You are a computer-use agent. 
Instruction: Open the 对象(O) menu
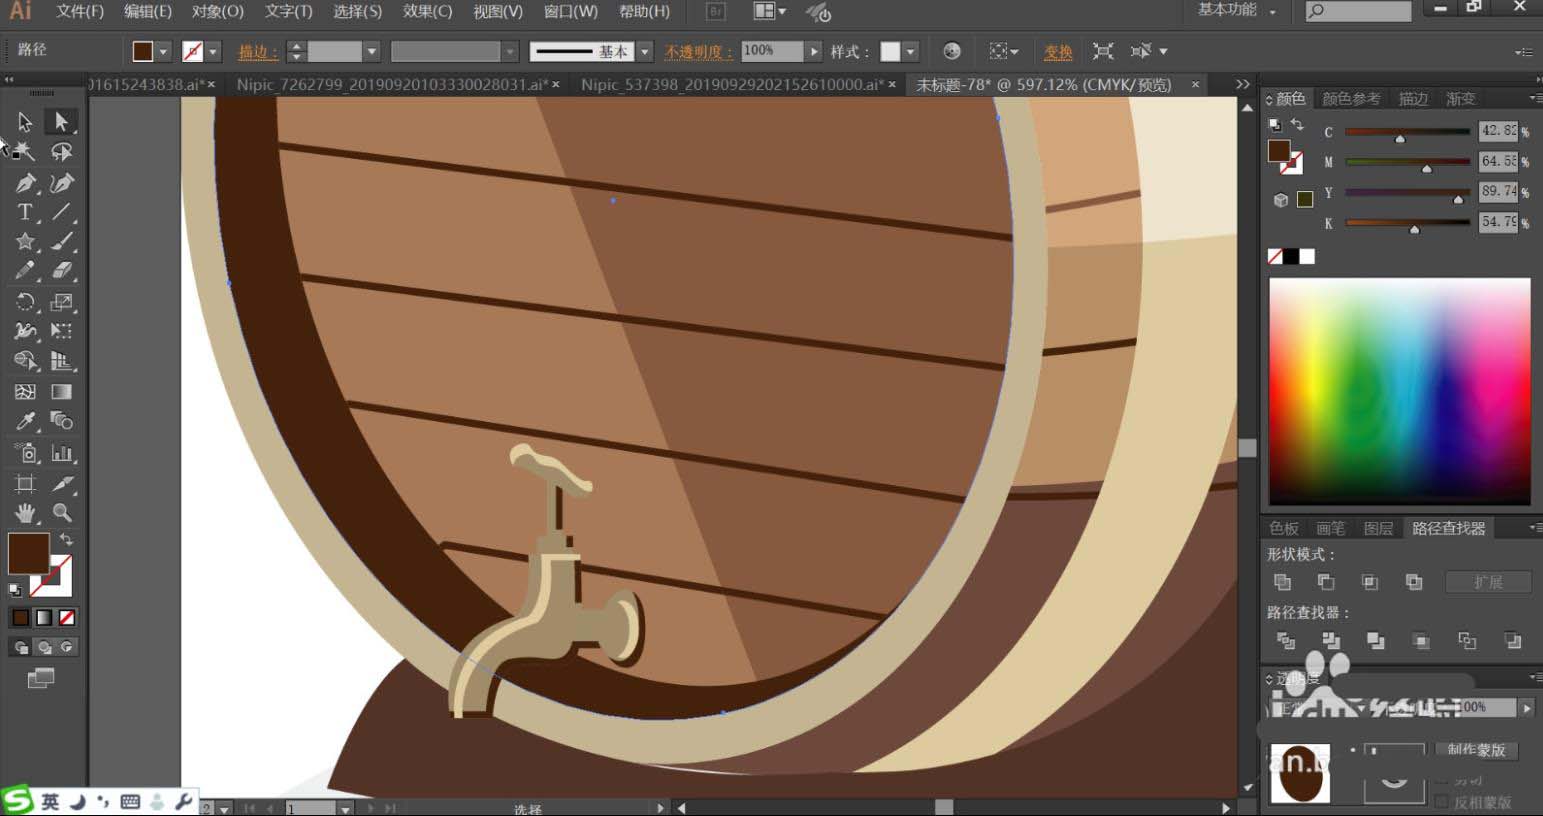(217, 11)
